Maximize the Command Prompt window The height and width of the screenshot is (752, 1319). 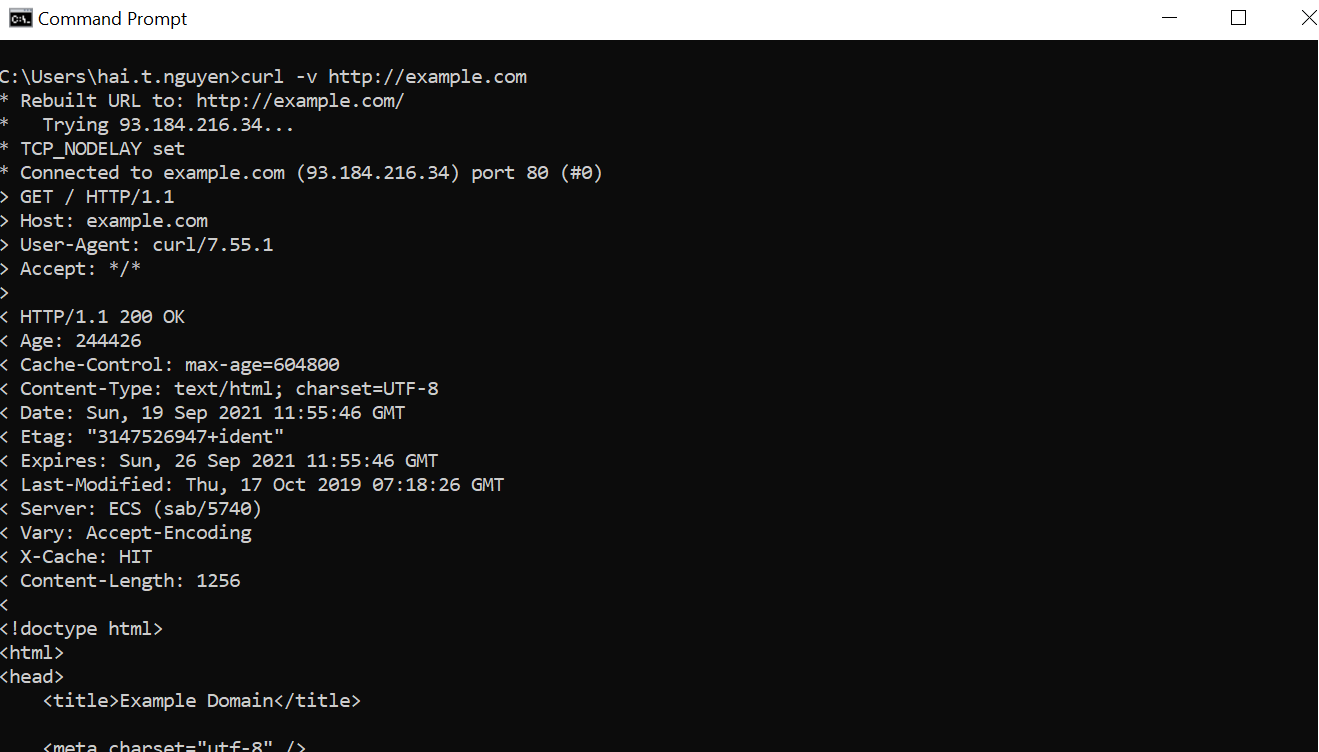click(1238, 18)
